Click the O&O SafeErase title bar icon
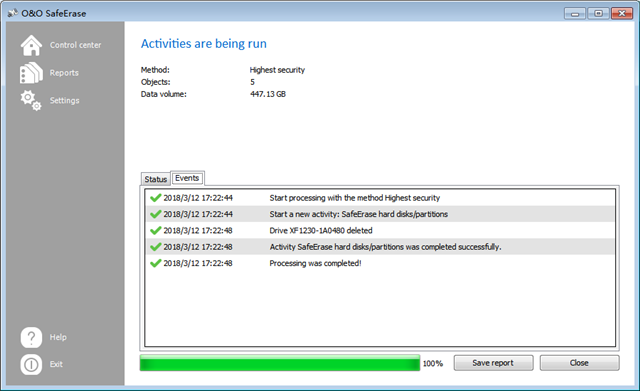Image resolution: width=640 pixels, height=391 pixels. (13, 13)
